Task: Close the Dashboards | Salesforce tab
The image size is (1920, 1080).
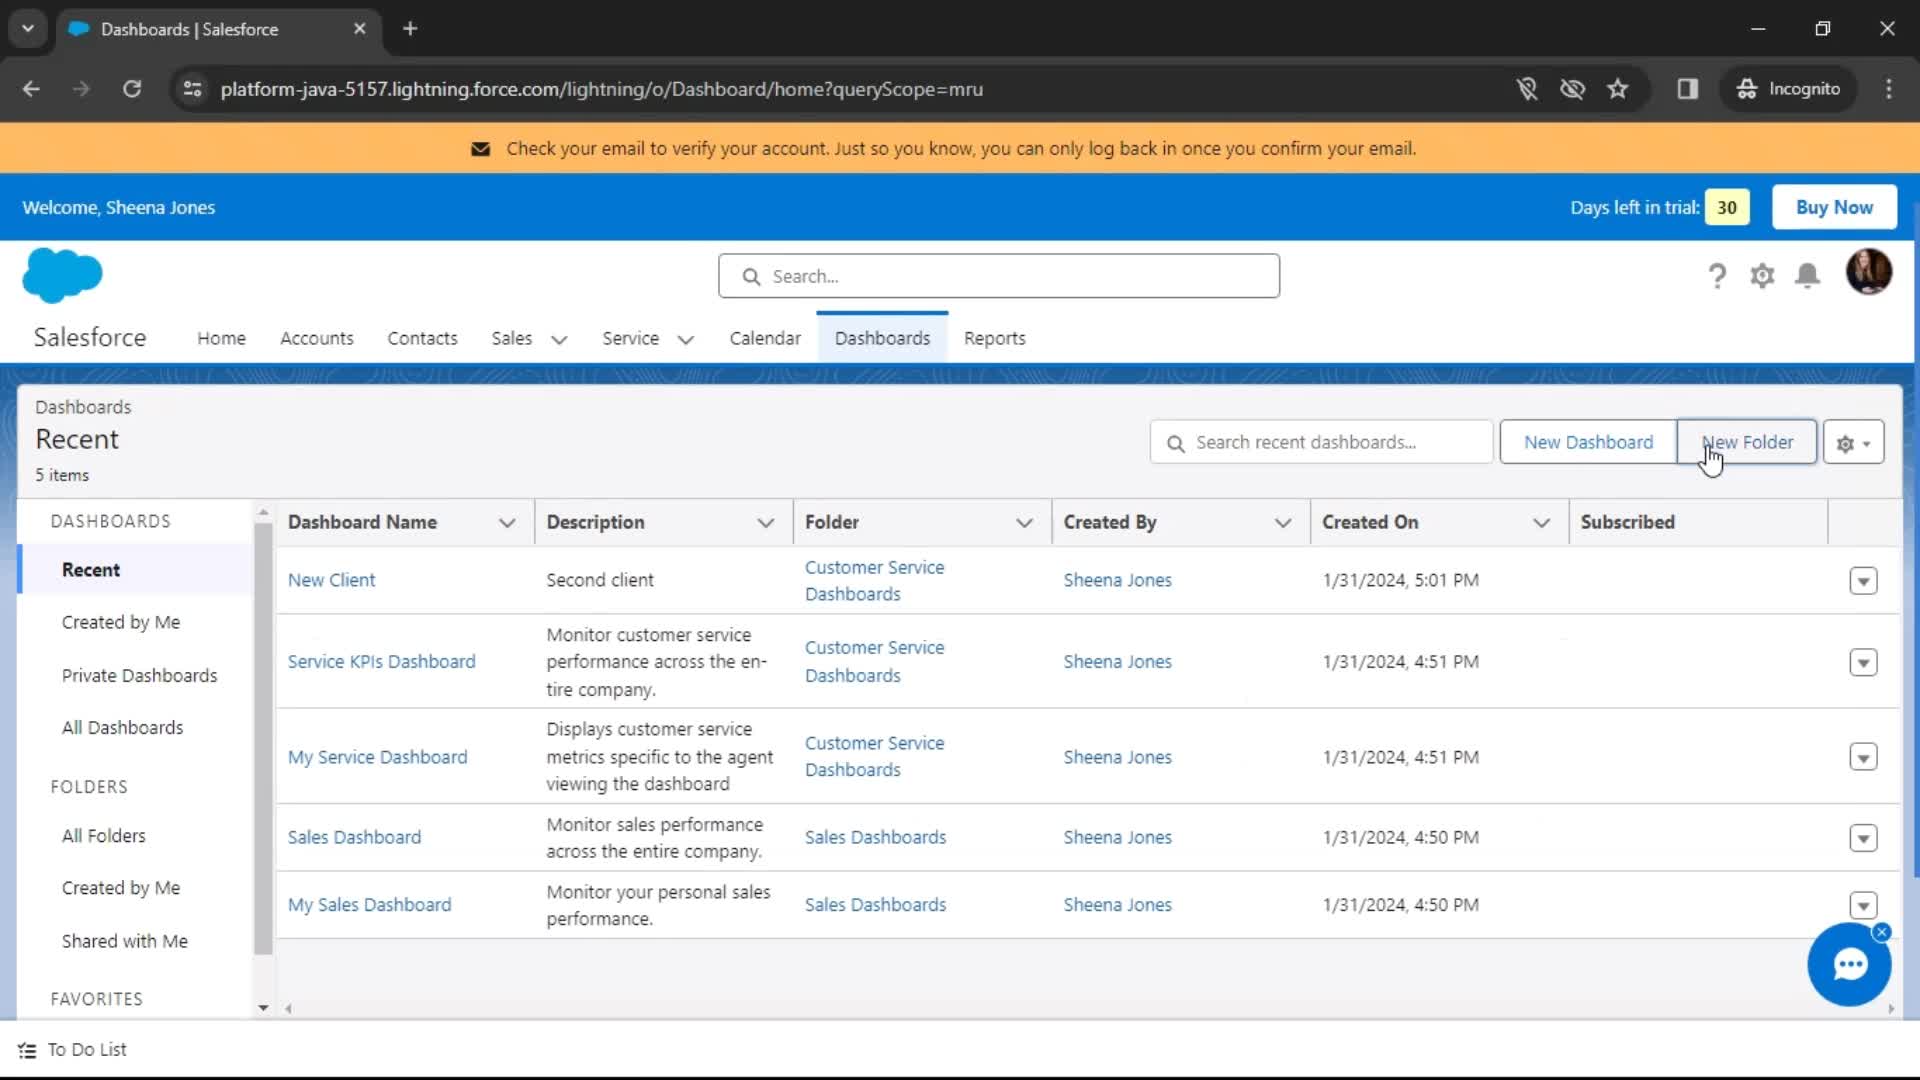Action: click(x=360, y=29)
